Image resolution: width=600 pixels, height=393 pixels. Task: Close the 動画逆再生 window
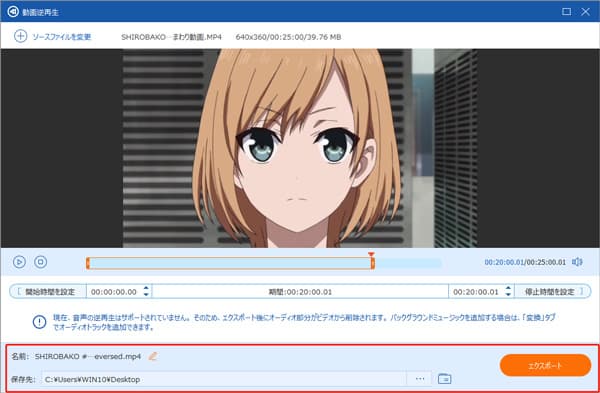[x=585, y=11]
